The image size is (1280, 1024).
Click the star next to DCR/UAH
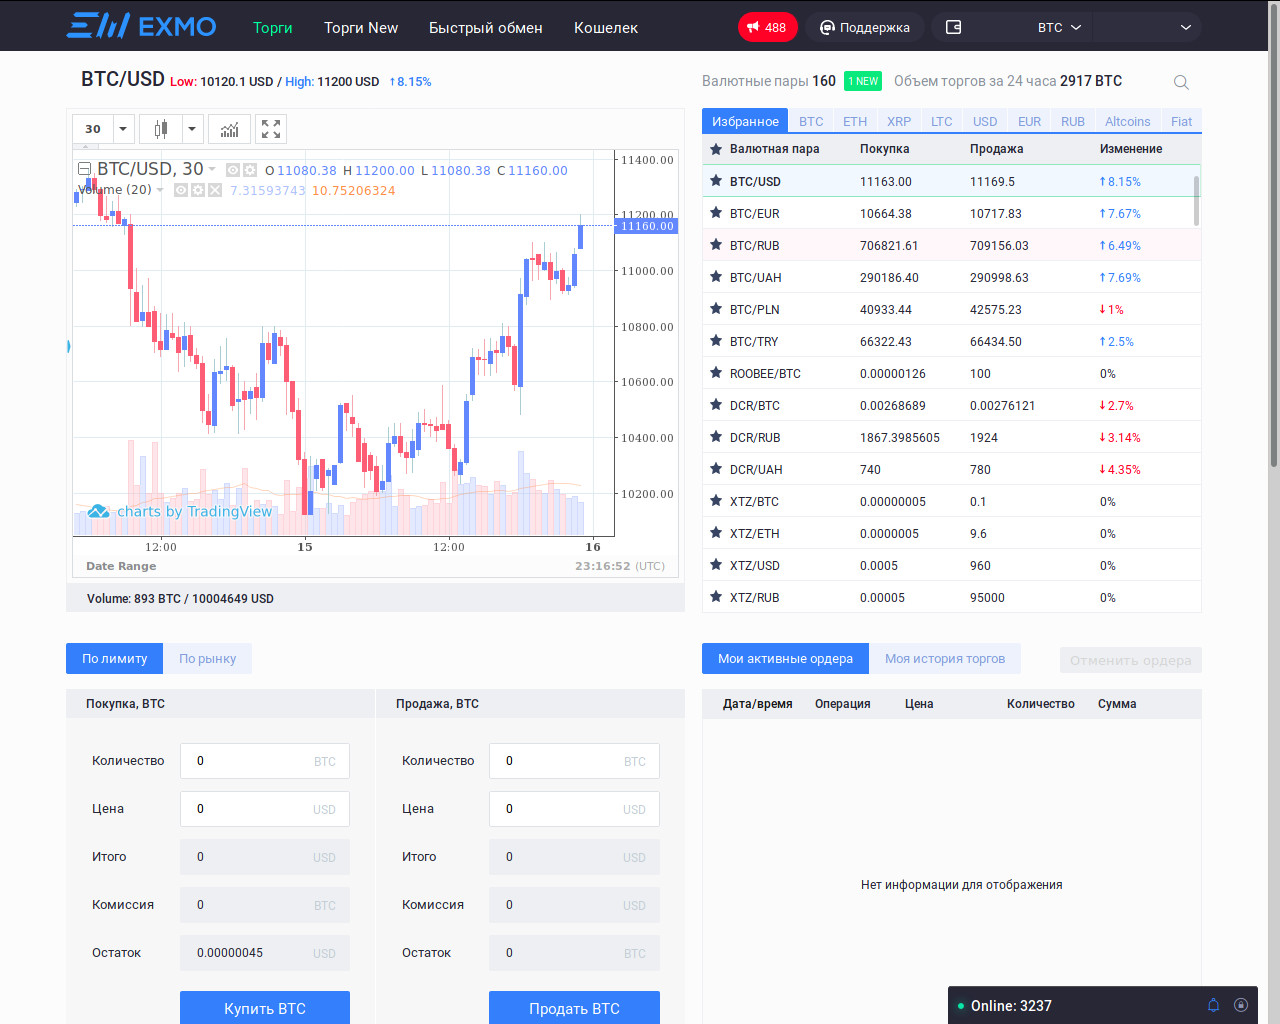tap(716, 469)
